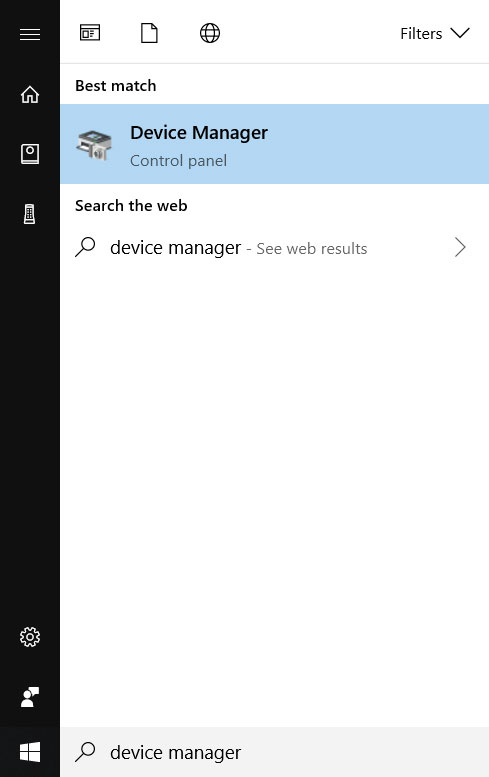Click the 'Search the web' heading
Screen dimensions: 489x777
coord(131,205)
